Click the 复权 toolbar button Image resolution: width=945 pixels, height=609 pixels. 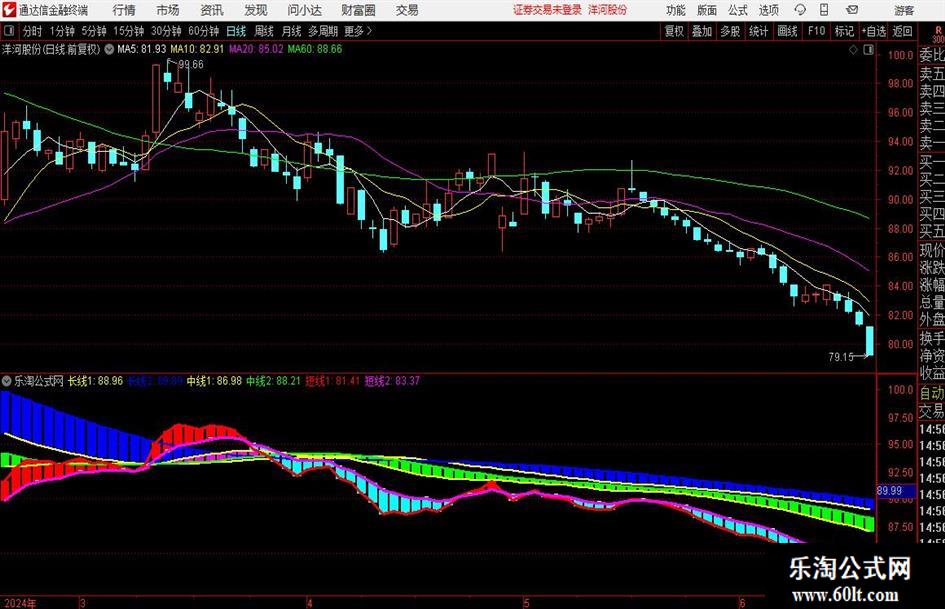coord(674,31)
